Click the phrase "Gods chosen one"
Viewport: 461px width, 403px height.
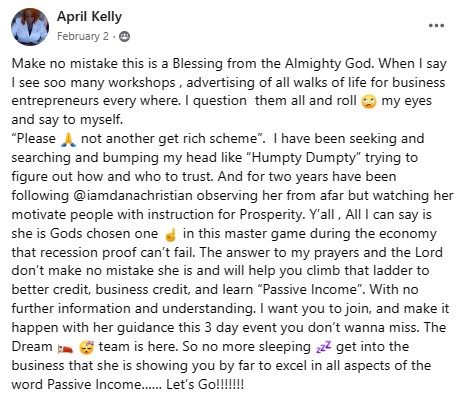pyautogui.click(x=104, y=234)
